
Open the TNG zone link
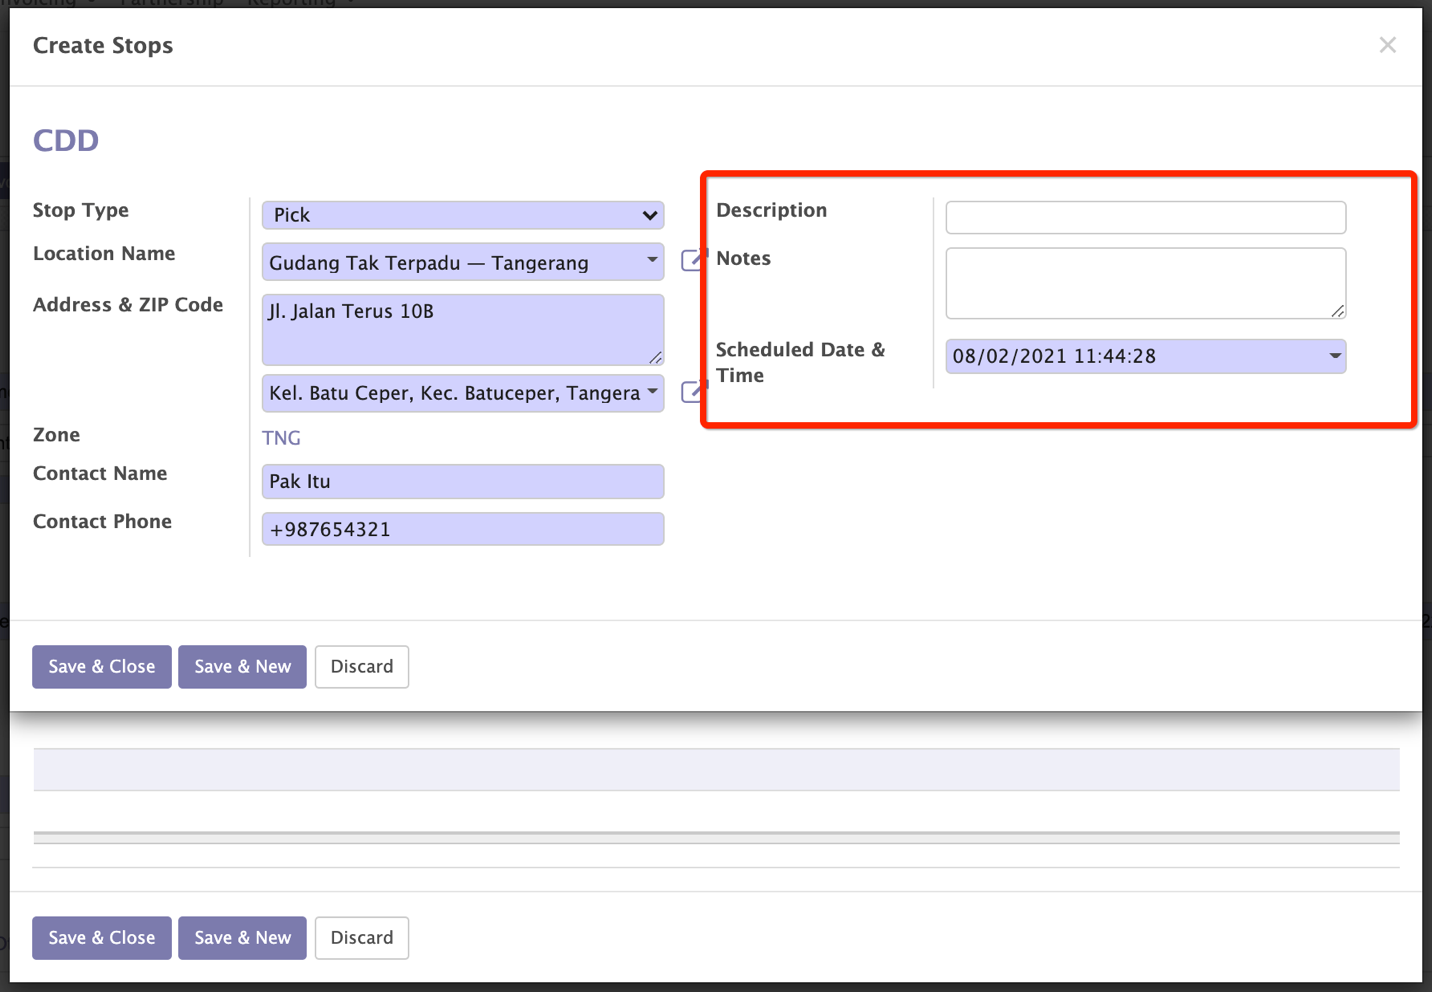point(281,438)
